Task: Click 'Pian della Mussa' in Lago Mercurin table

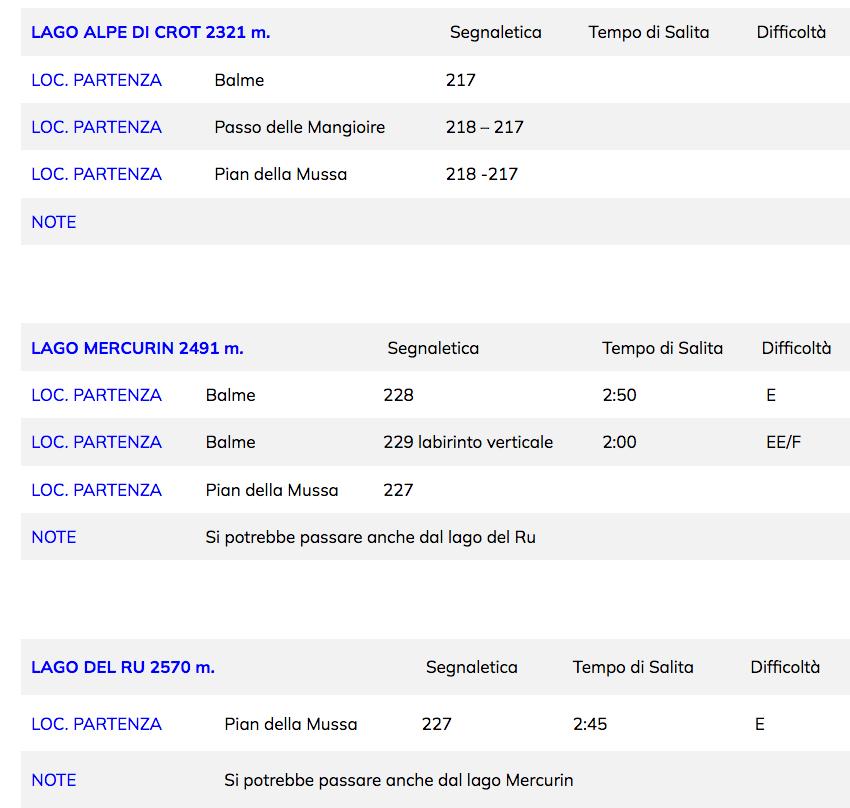Action: point(272,490)
